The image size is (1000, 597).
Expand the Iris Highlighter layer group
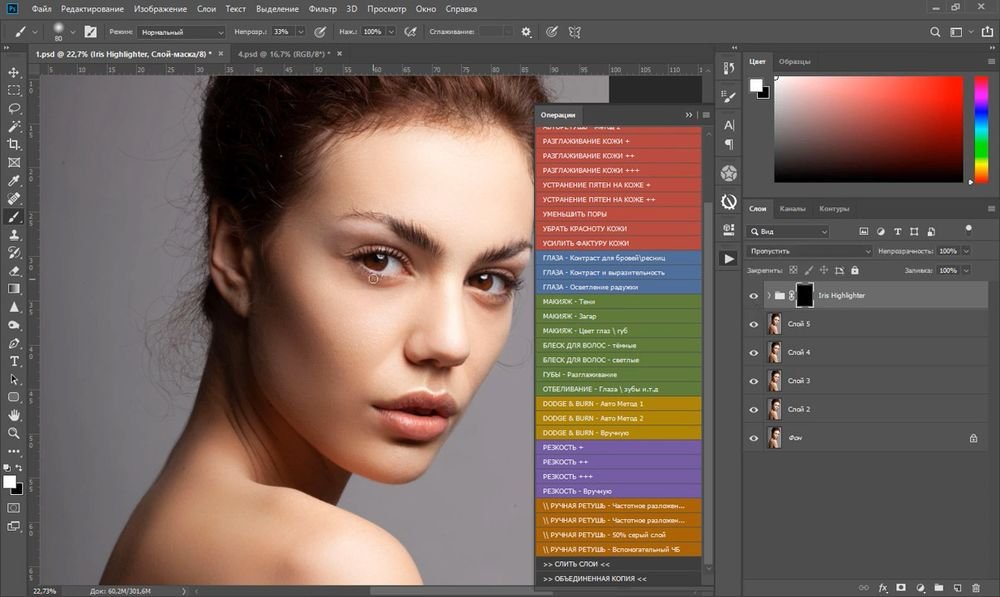coord(768,296)
